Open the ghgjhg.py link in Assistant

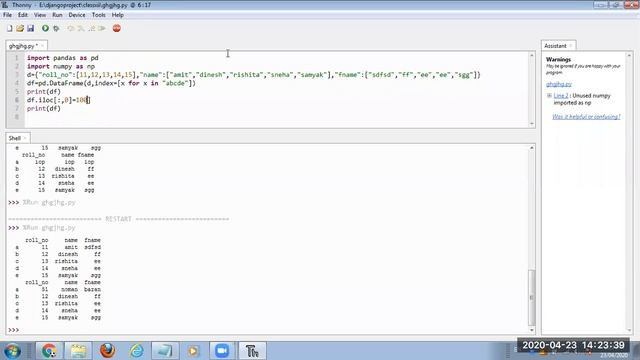click(x=559, y=84)
